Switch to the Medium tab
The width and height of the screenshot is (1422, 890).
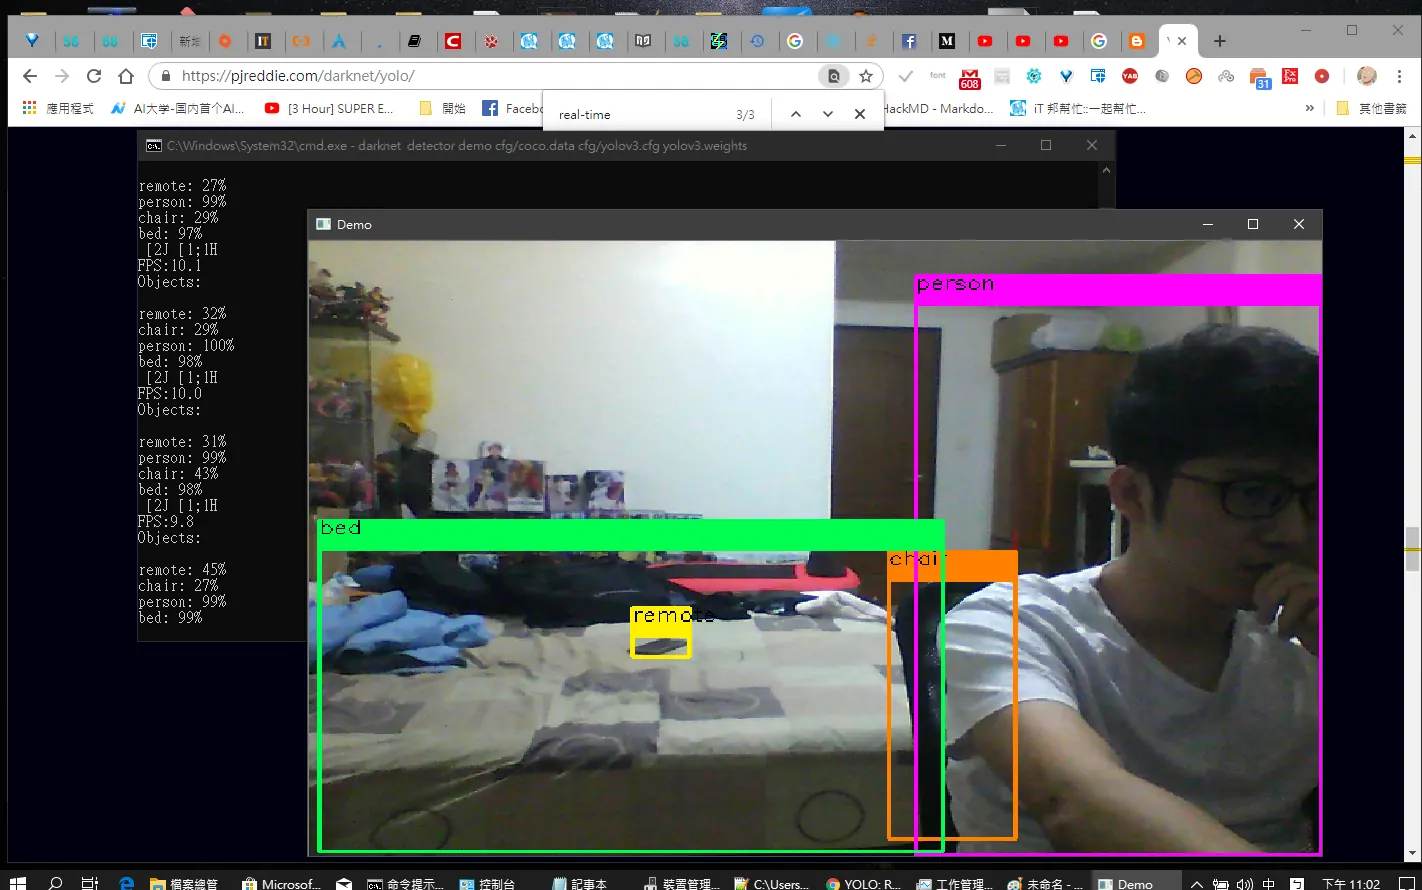[947, 41]
